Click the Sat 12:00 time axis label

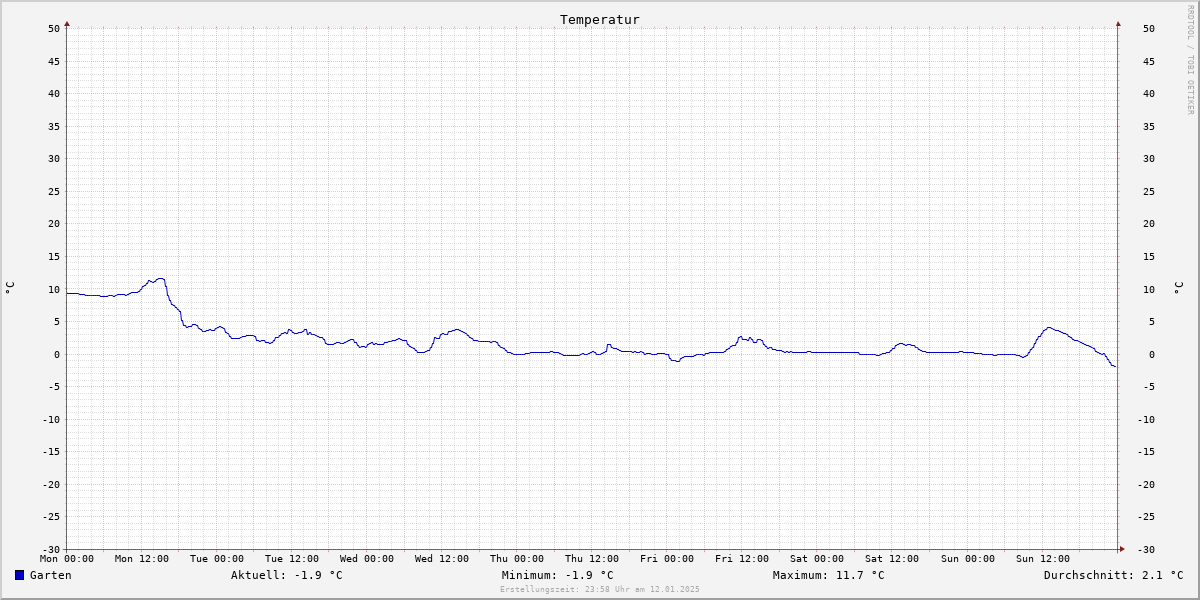(892, 559)
